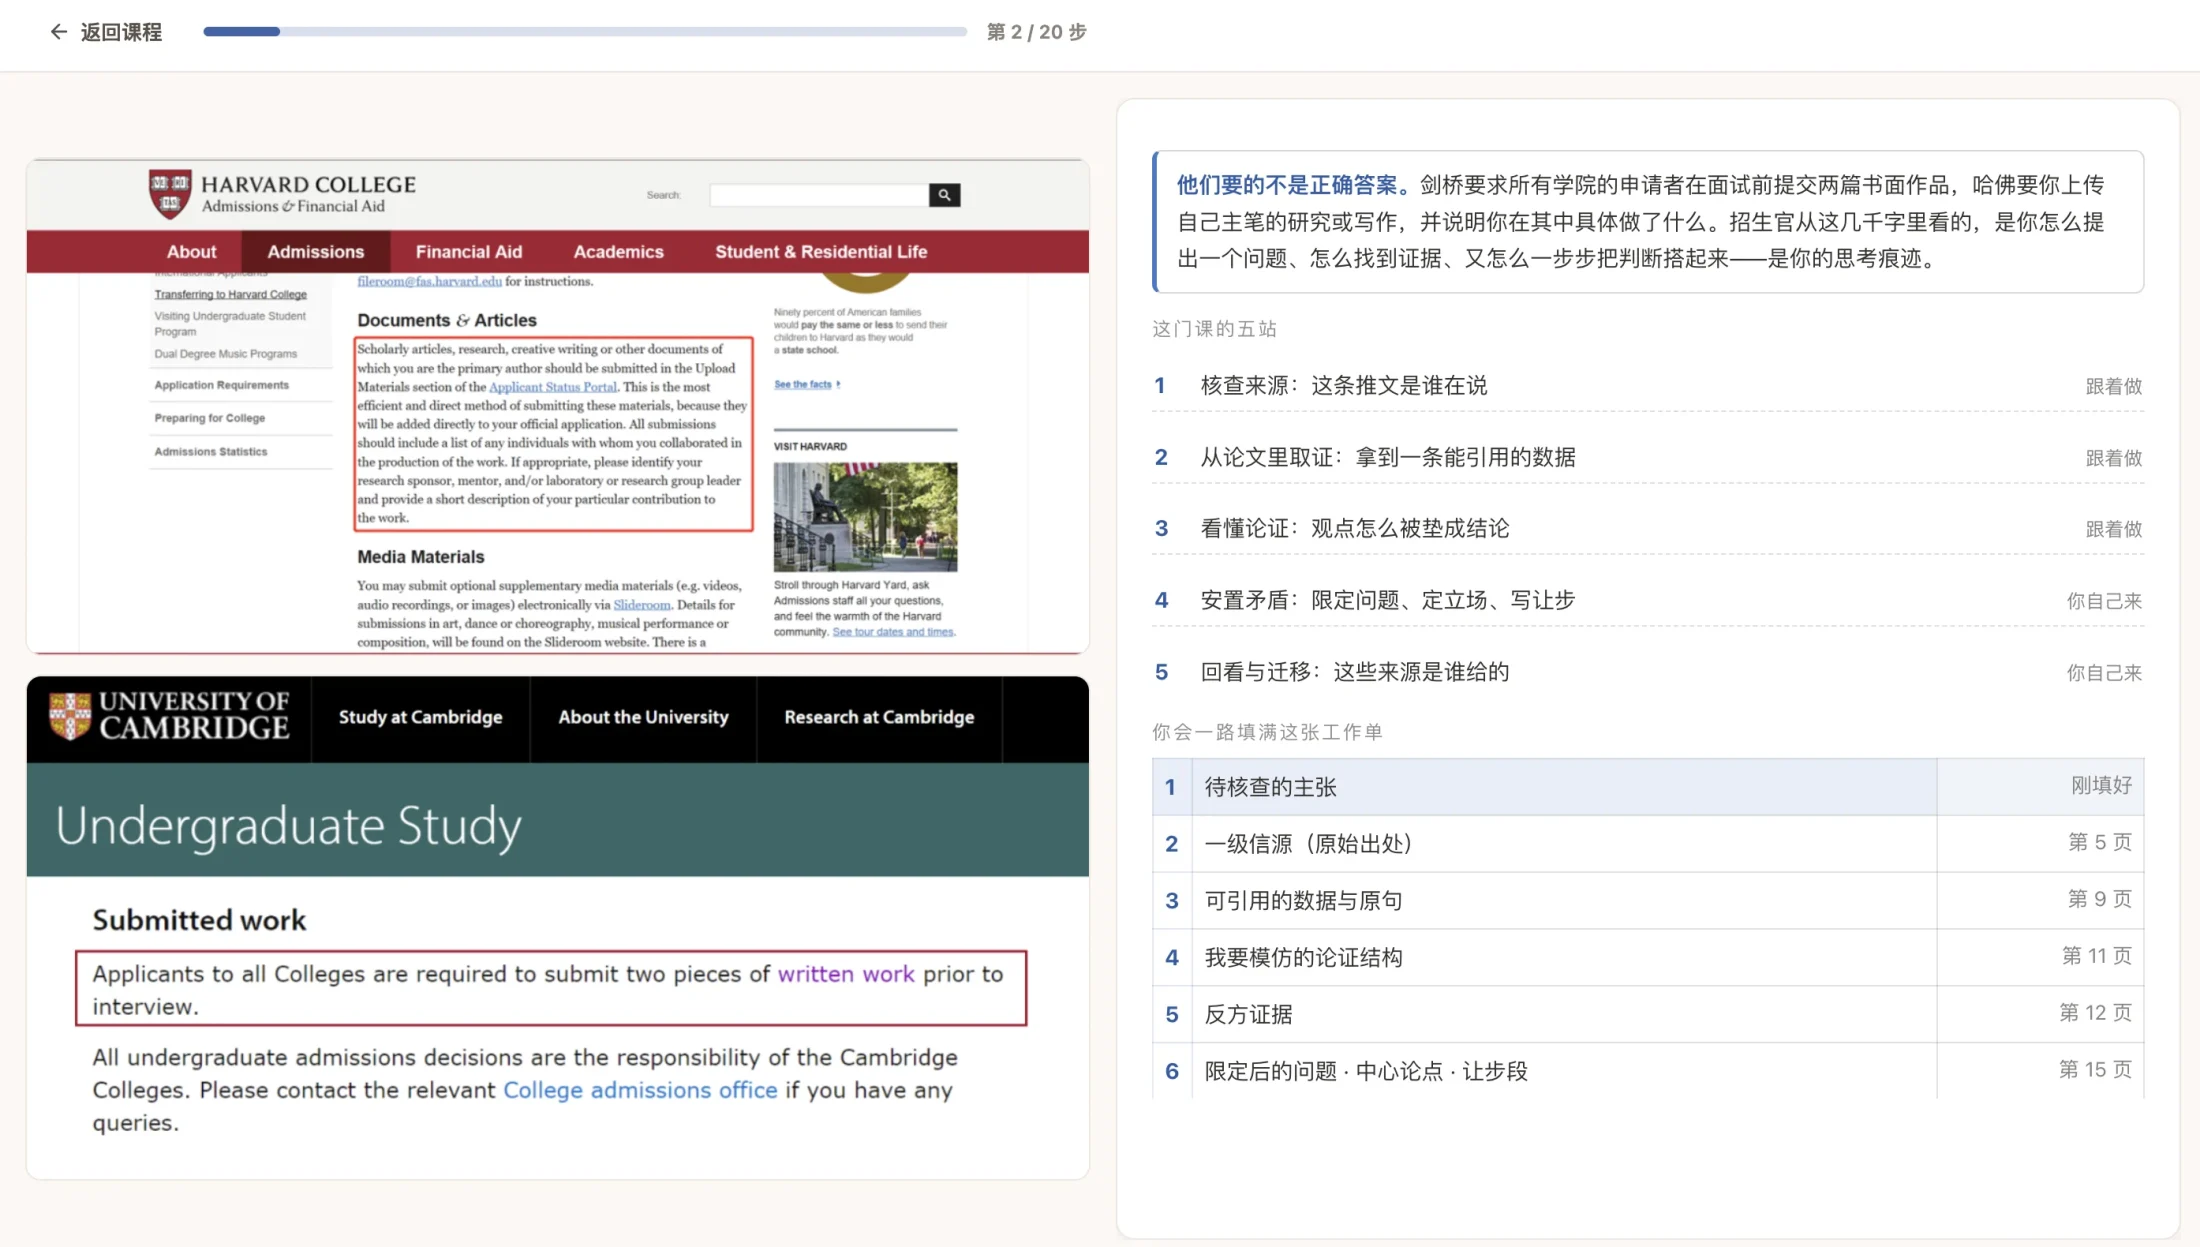Click Application Requirements sidebar item

pyautogui.click(x=221, y=385)
